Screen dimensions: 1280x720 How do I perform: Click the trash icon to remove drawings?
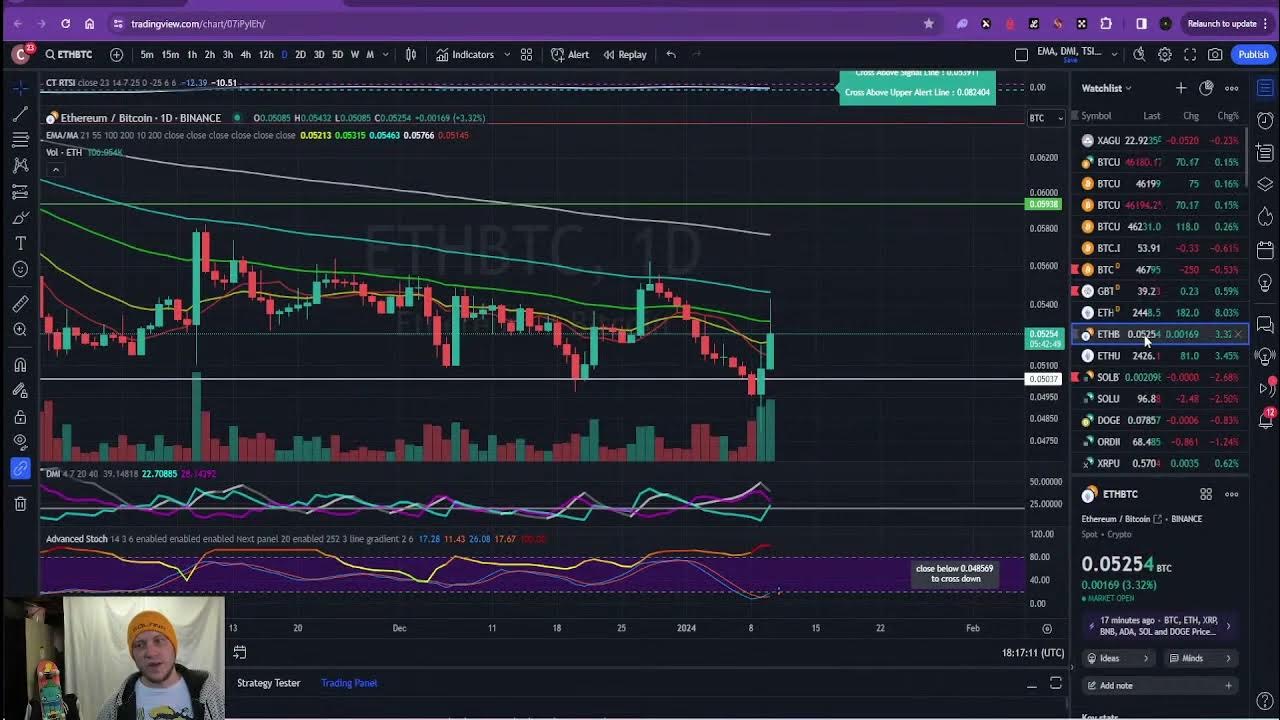20,504
